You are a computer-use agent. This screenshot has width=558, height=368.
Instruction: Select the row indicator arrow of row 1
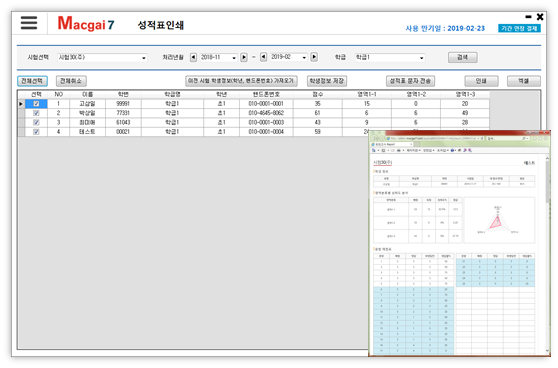pos(21,104)
